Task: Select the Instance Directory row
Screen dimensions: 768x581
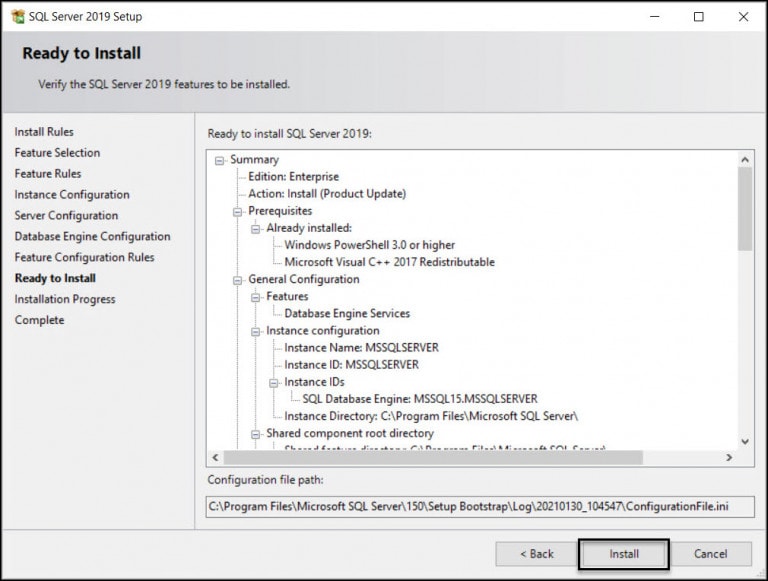Action: (x=431, y=416)
